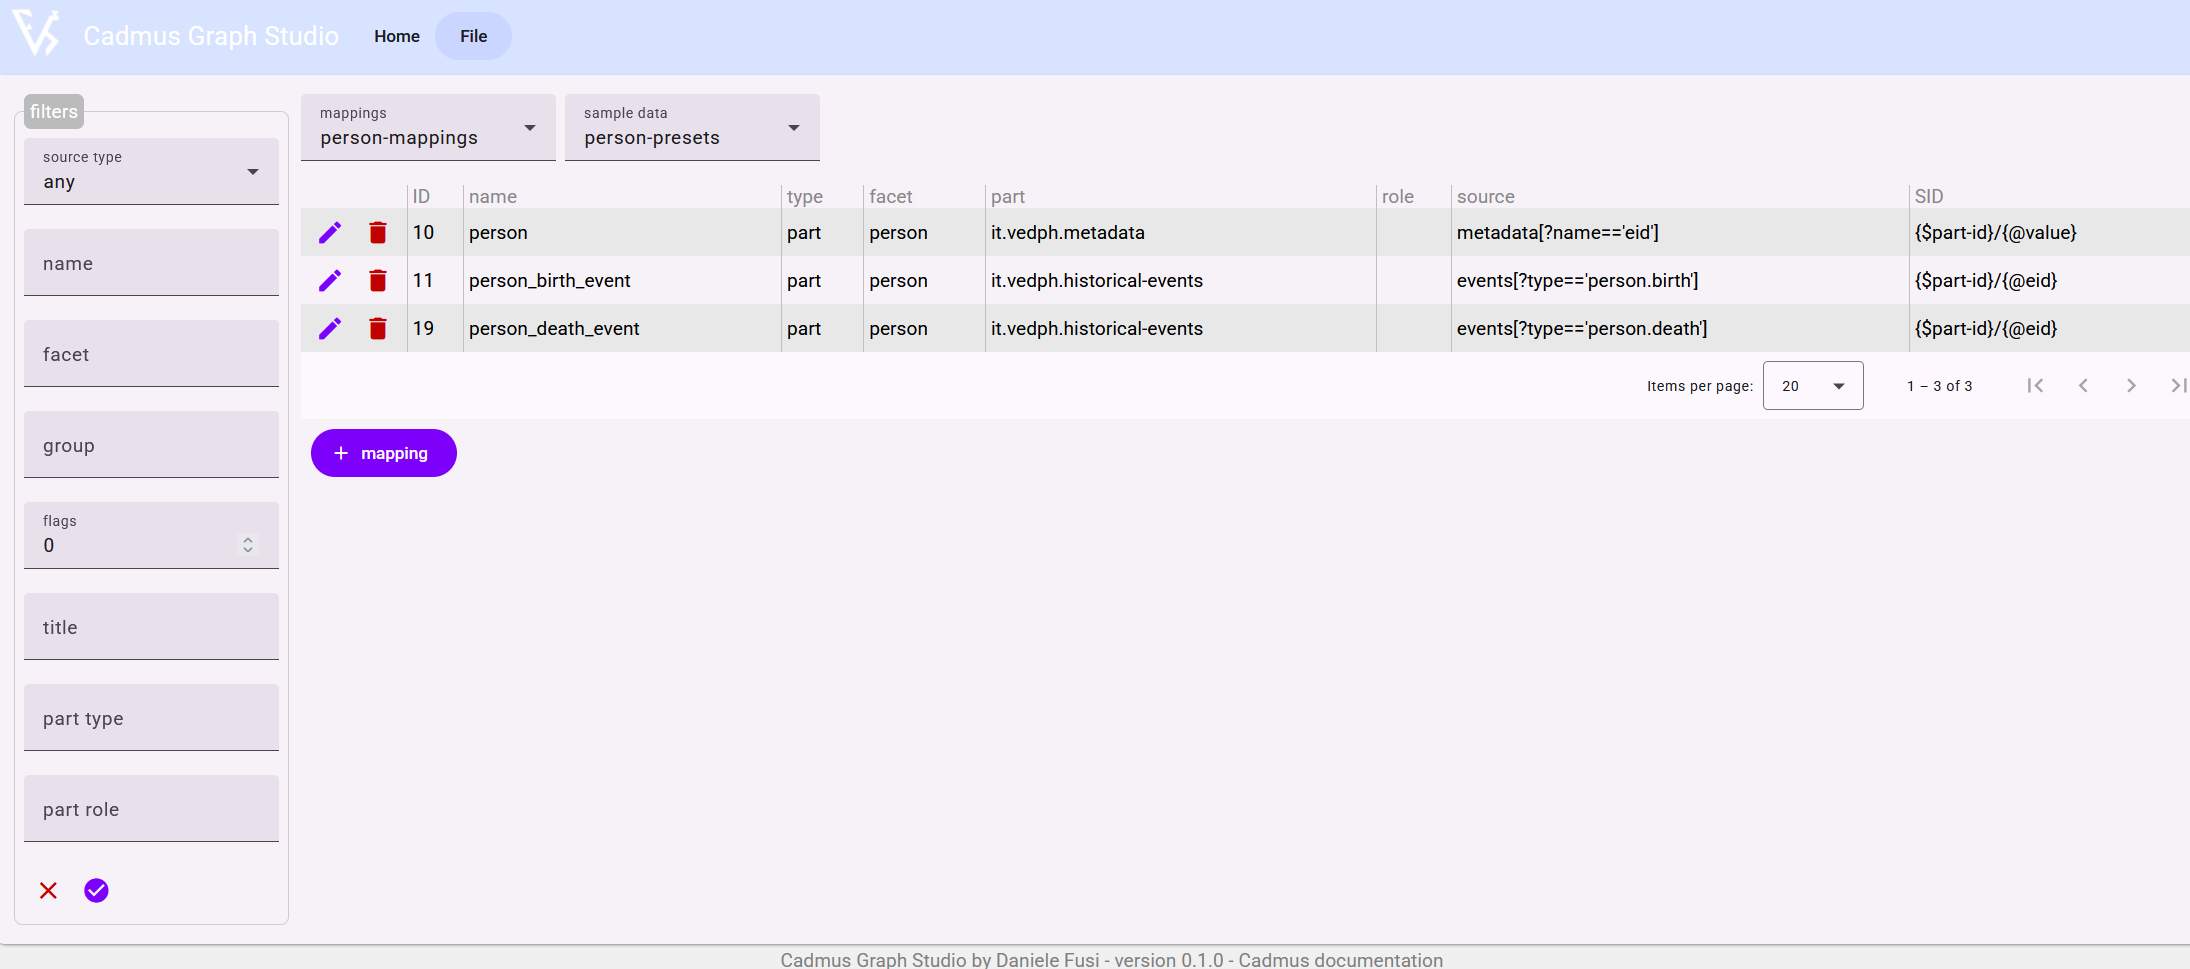Delete the person_death_event mapping
The height and width of the screenshot is (969, 2190).
click(378, 329)
